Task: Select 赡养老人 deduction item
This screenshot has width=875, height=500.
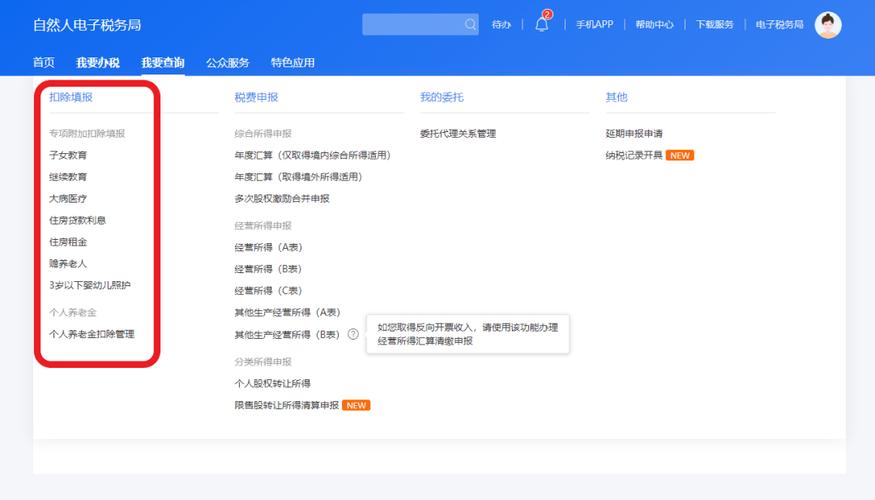Action: [68, 263]
